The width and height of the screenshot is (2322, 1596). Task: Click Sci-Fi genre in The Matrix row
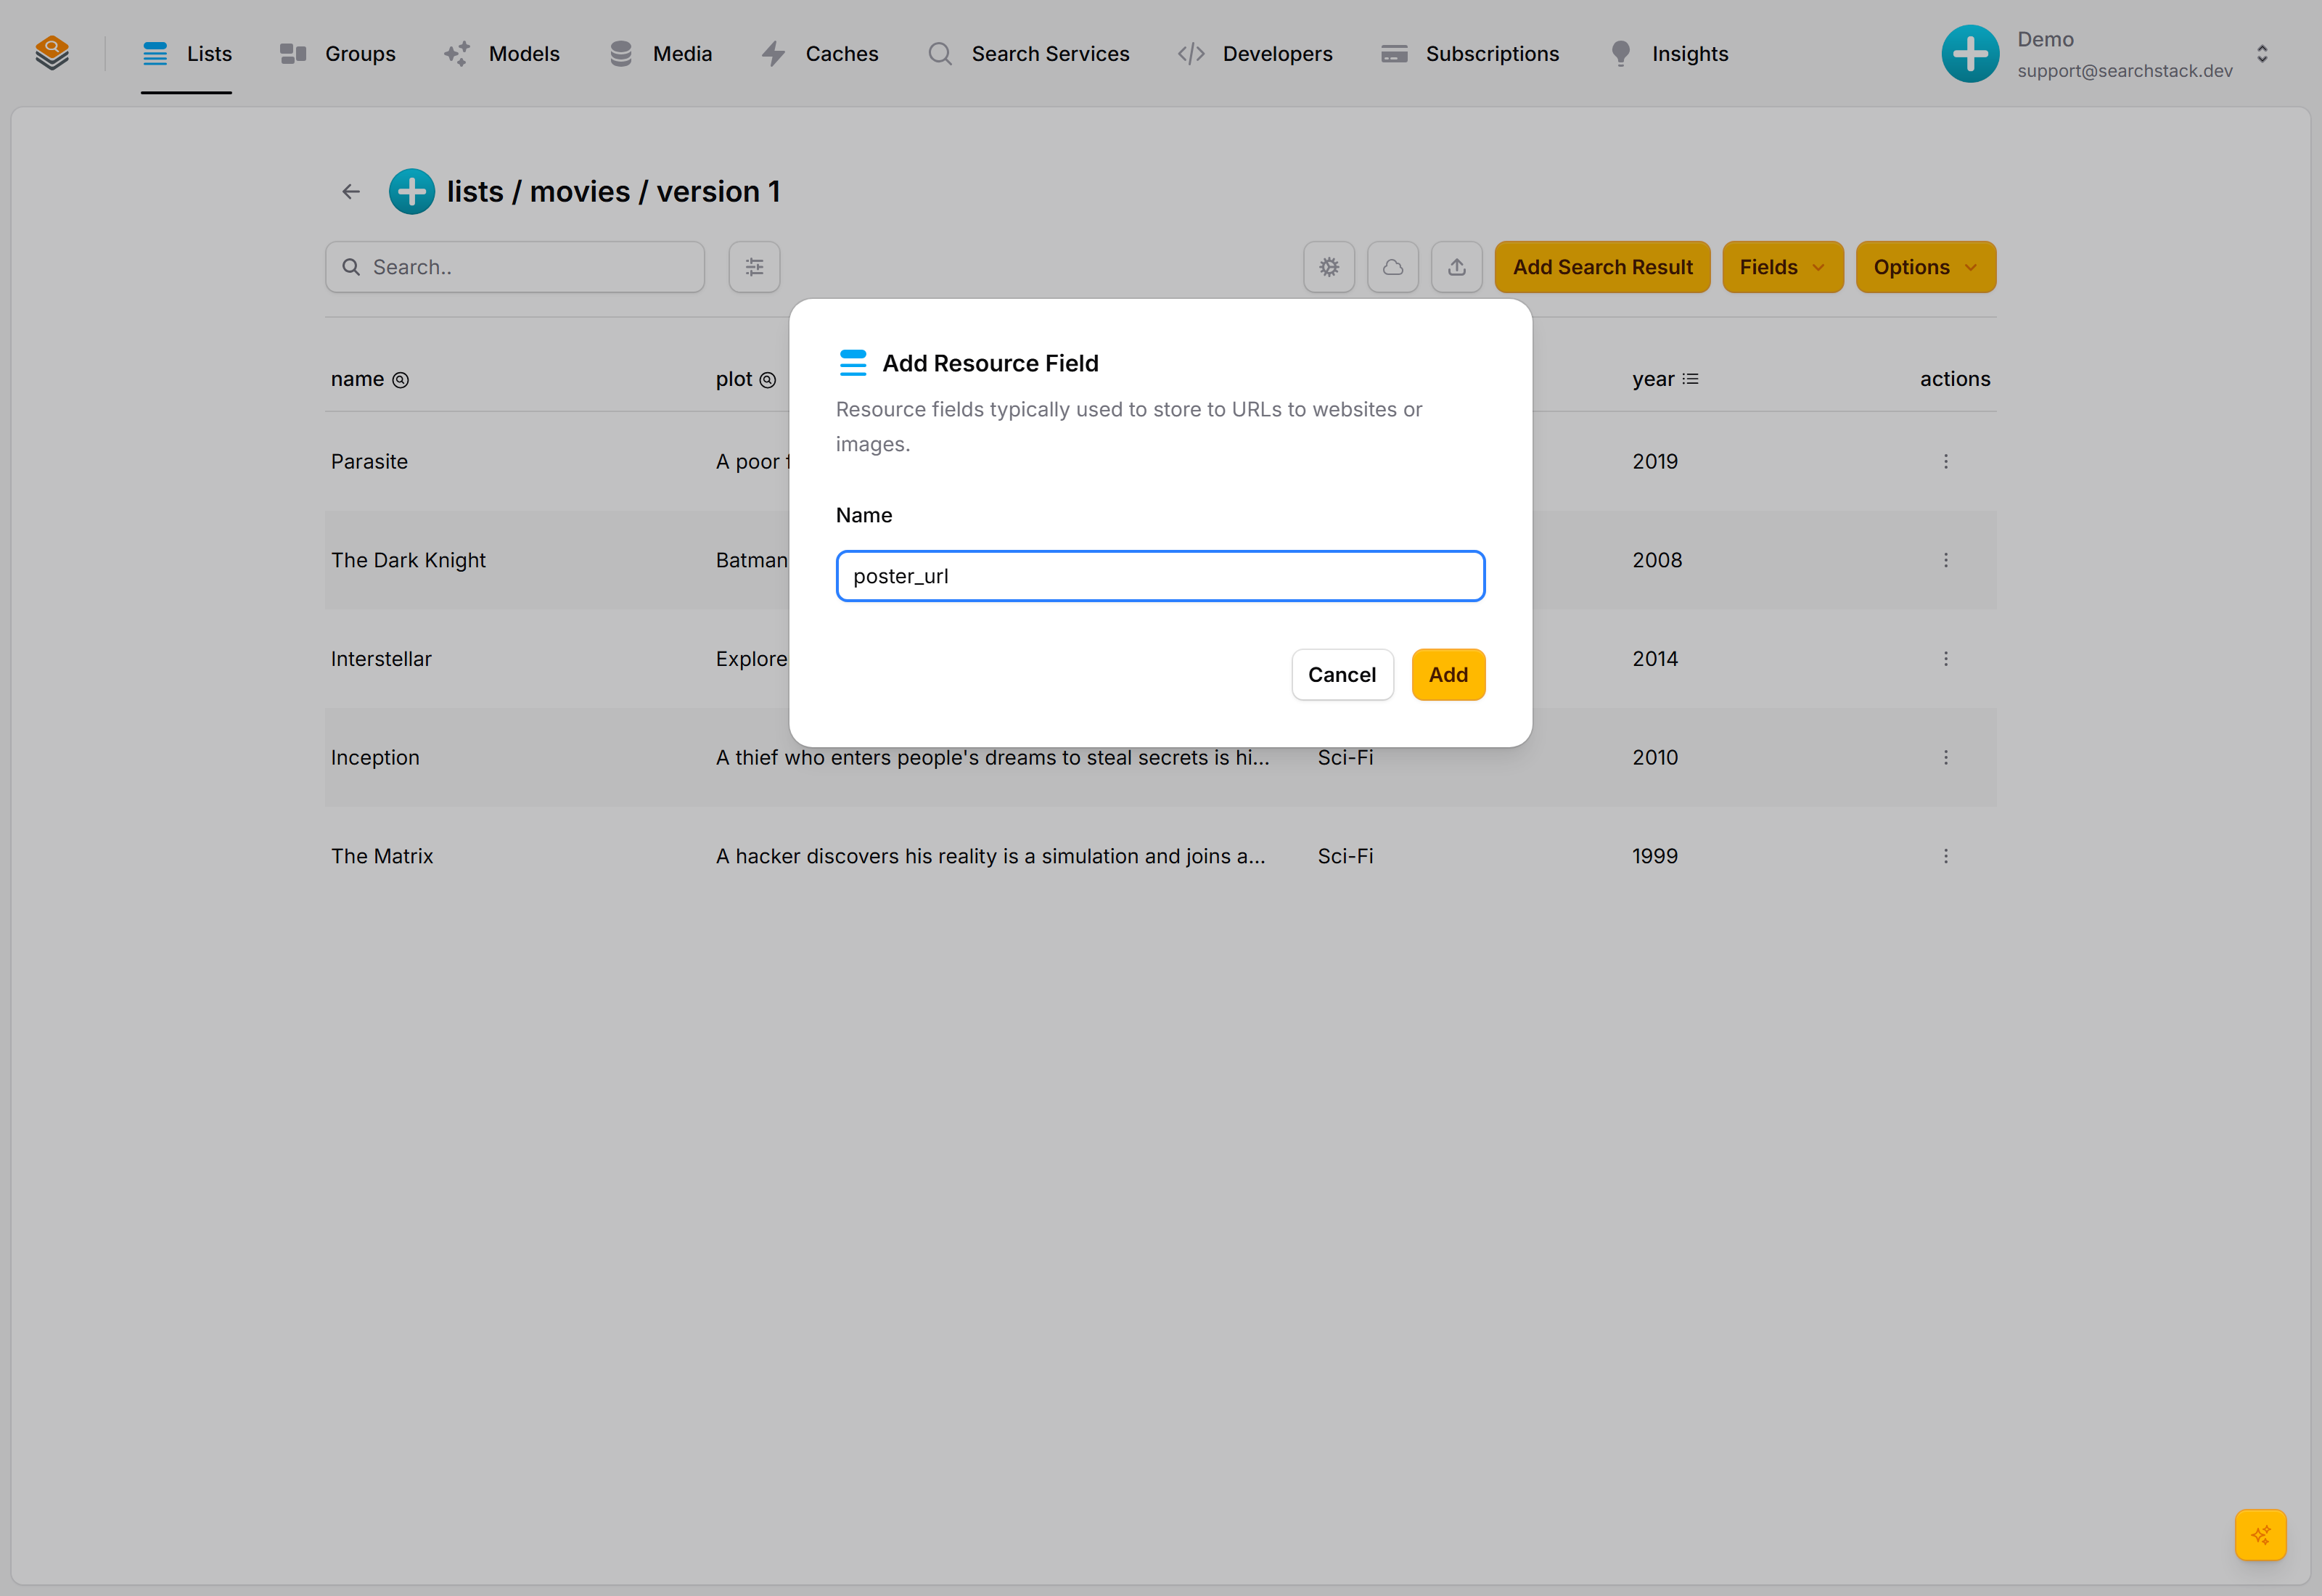[1345, 856]
